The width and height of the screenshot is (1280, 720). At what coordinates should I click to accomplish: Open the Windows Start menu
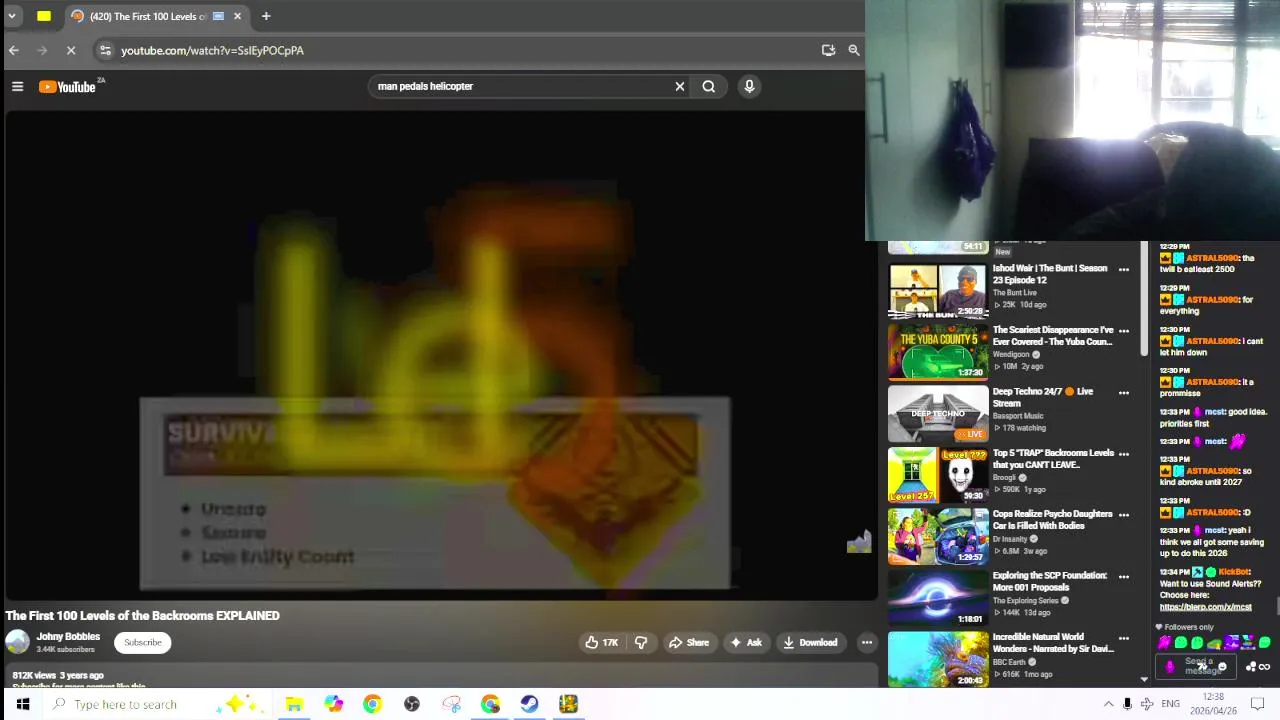click(22, 704)
